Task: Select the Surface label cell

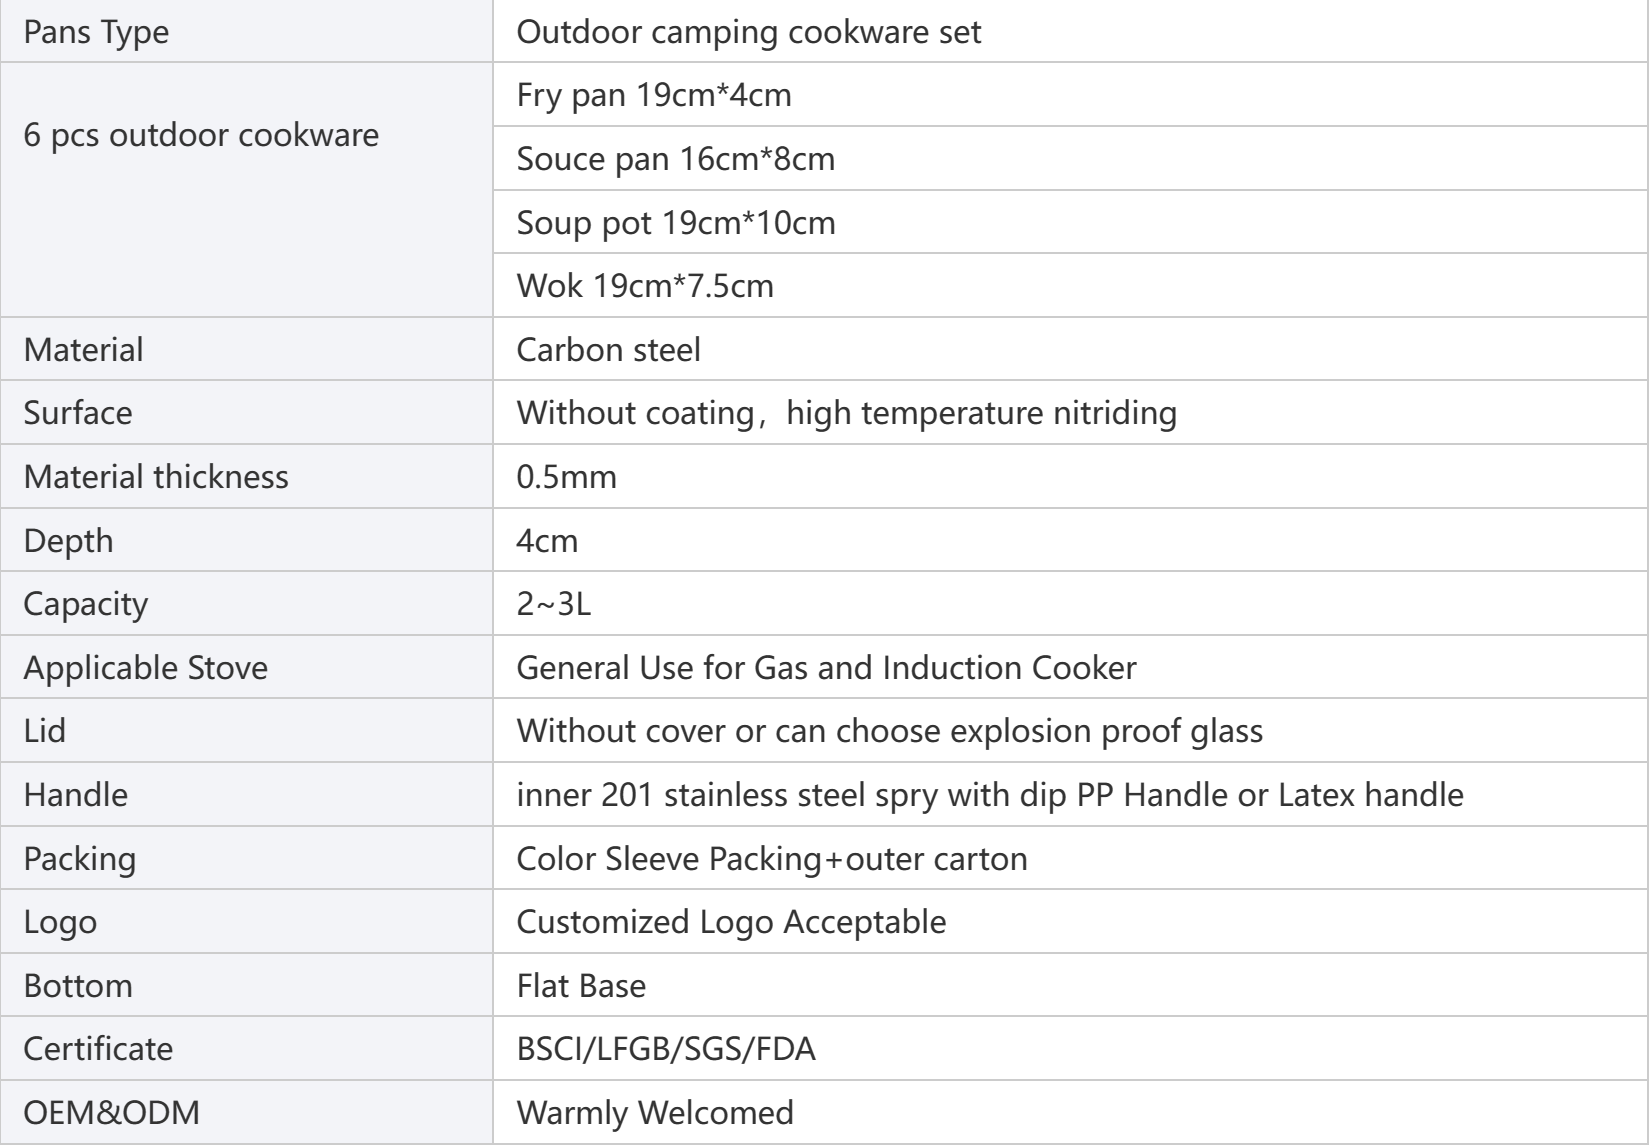Action: pyautogui.click(x=78, y=413)
